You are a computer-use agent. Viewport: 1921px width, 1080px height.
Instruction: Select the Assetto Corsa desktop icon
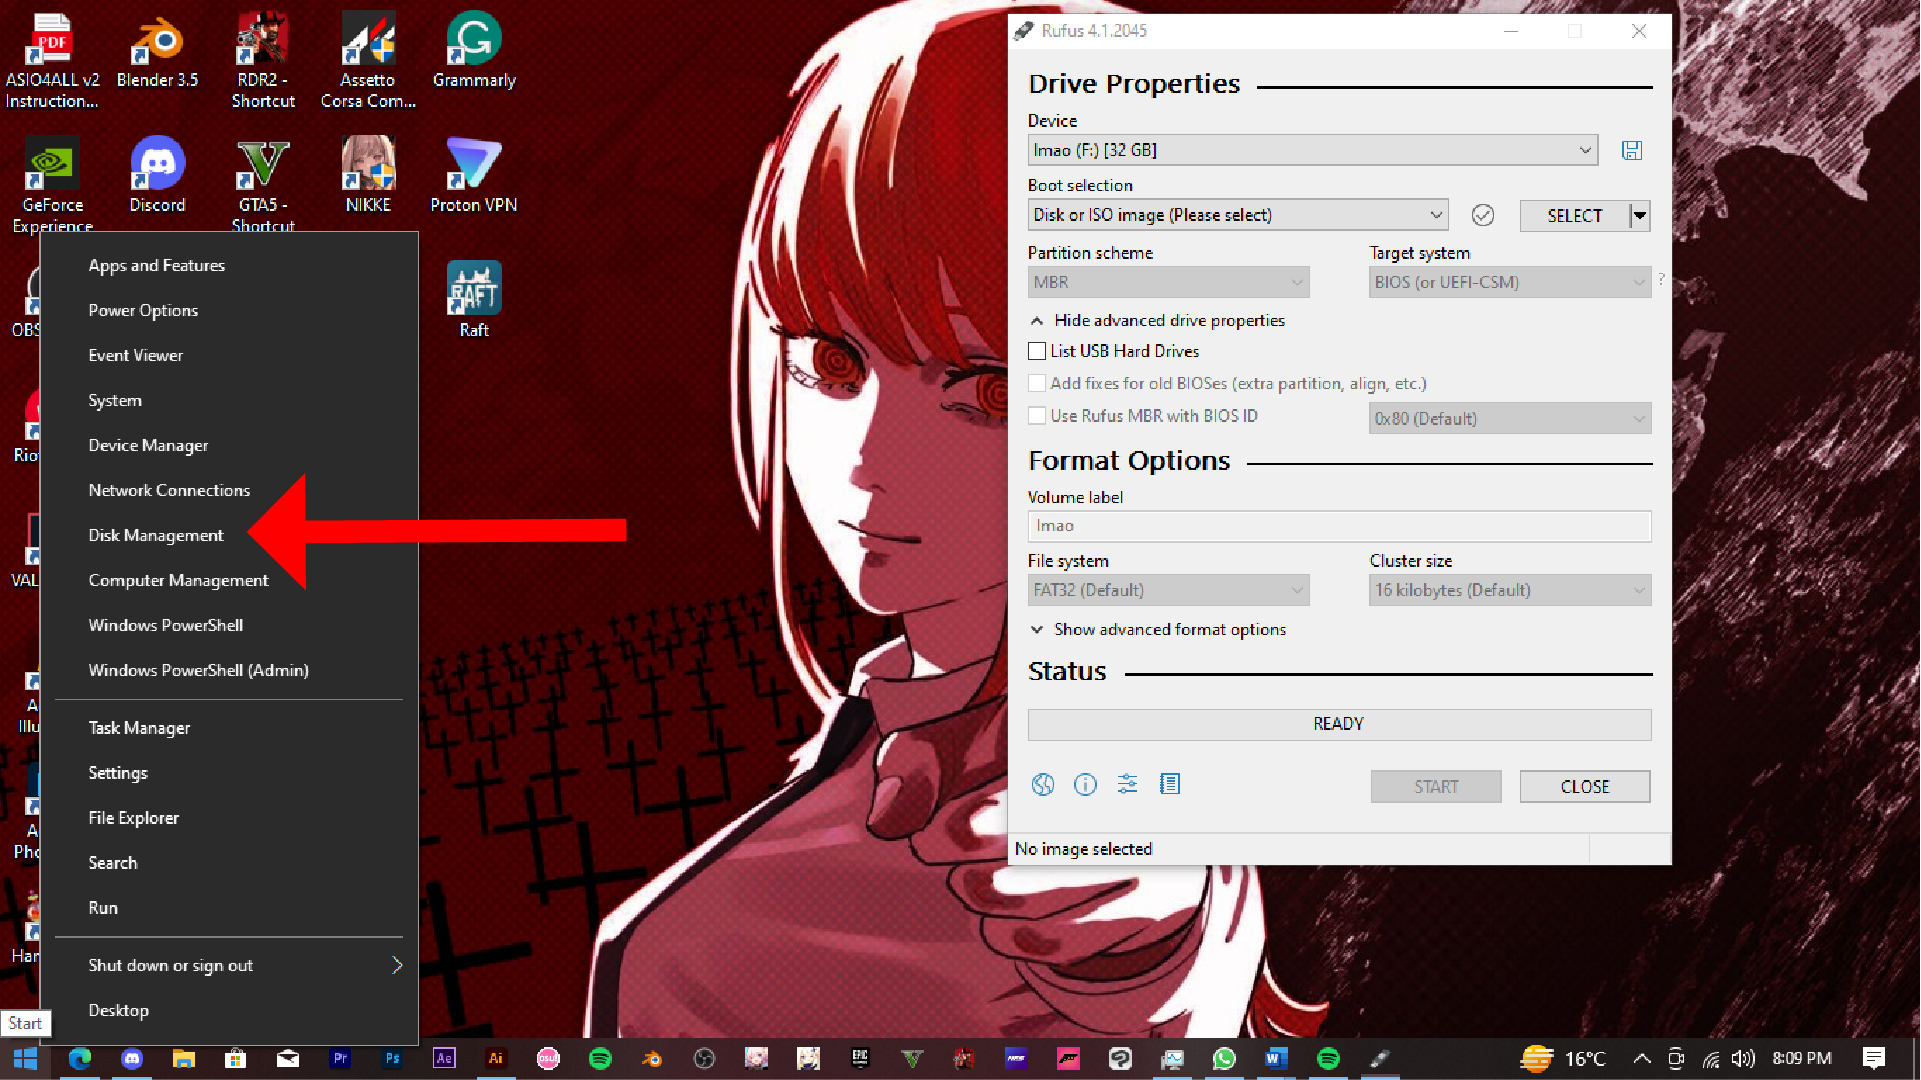click(368, 60)
